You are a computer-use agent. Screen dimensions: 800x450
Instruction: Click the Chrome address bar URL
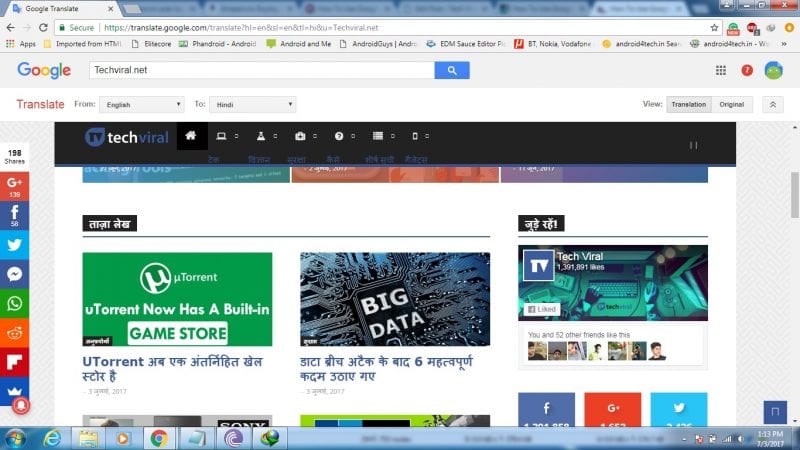[x=241, y=28]
